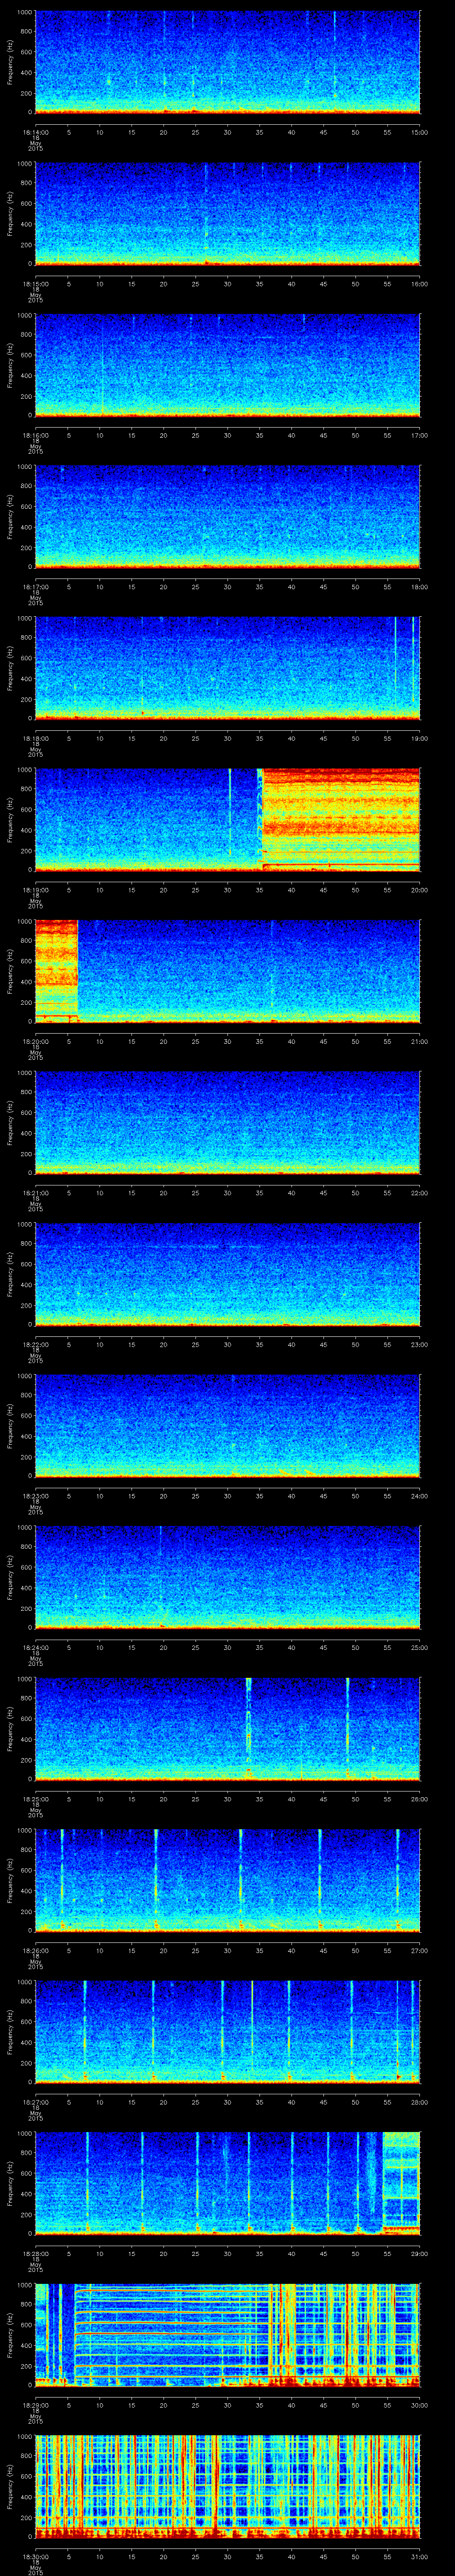
Task: Click the spectrogram panel starting at 18:15:00
Action: click(228, 214)
